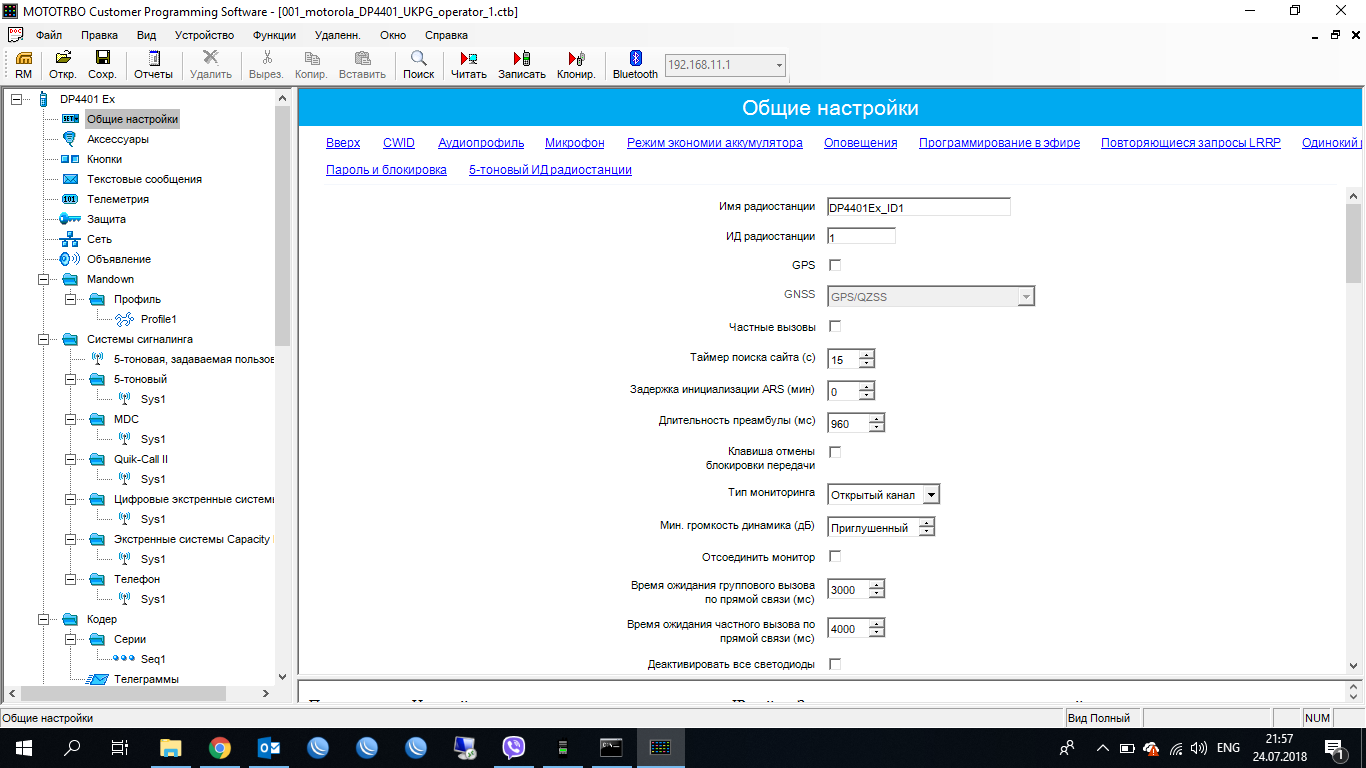
Task: Jump to the CWID section link
Action: [399, 143]
